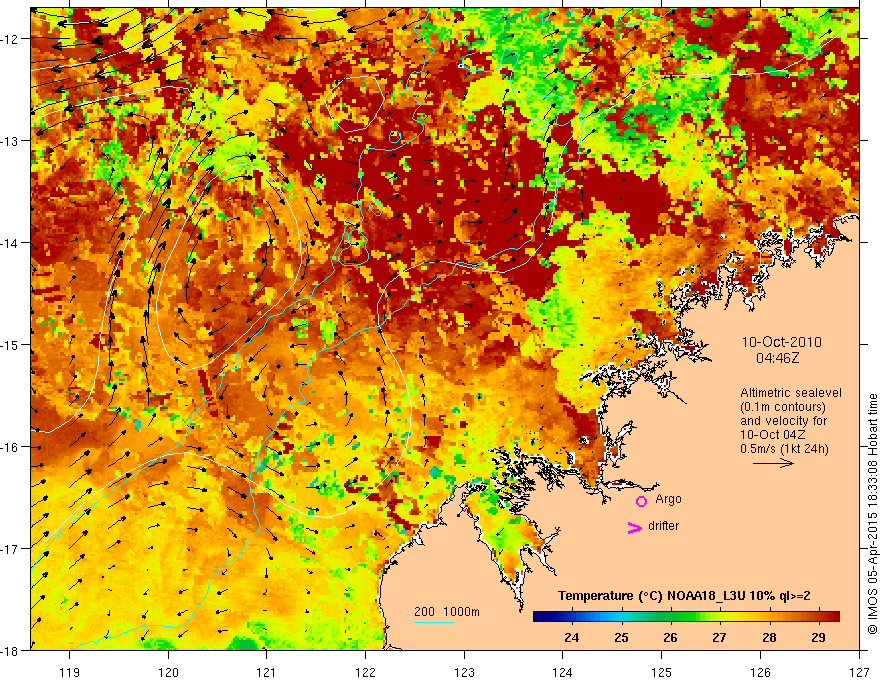880x680 pixels.
Task: Click the color bar value 24
Action: coord(571,637)
